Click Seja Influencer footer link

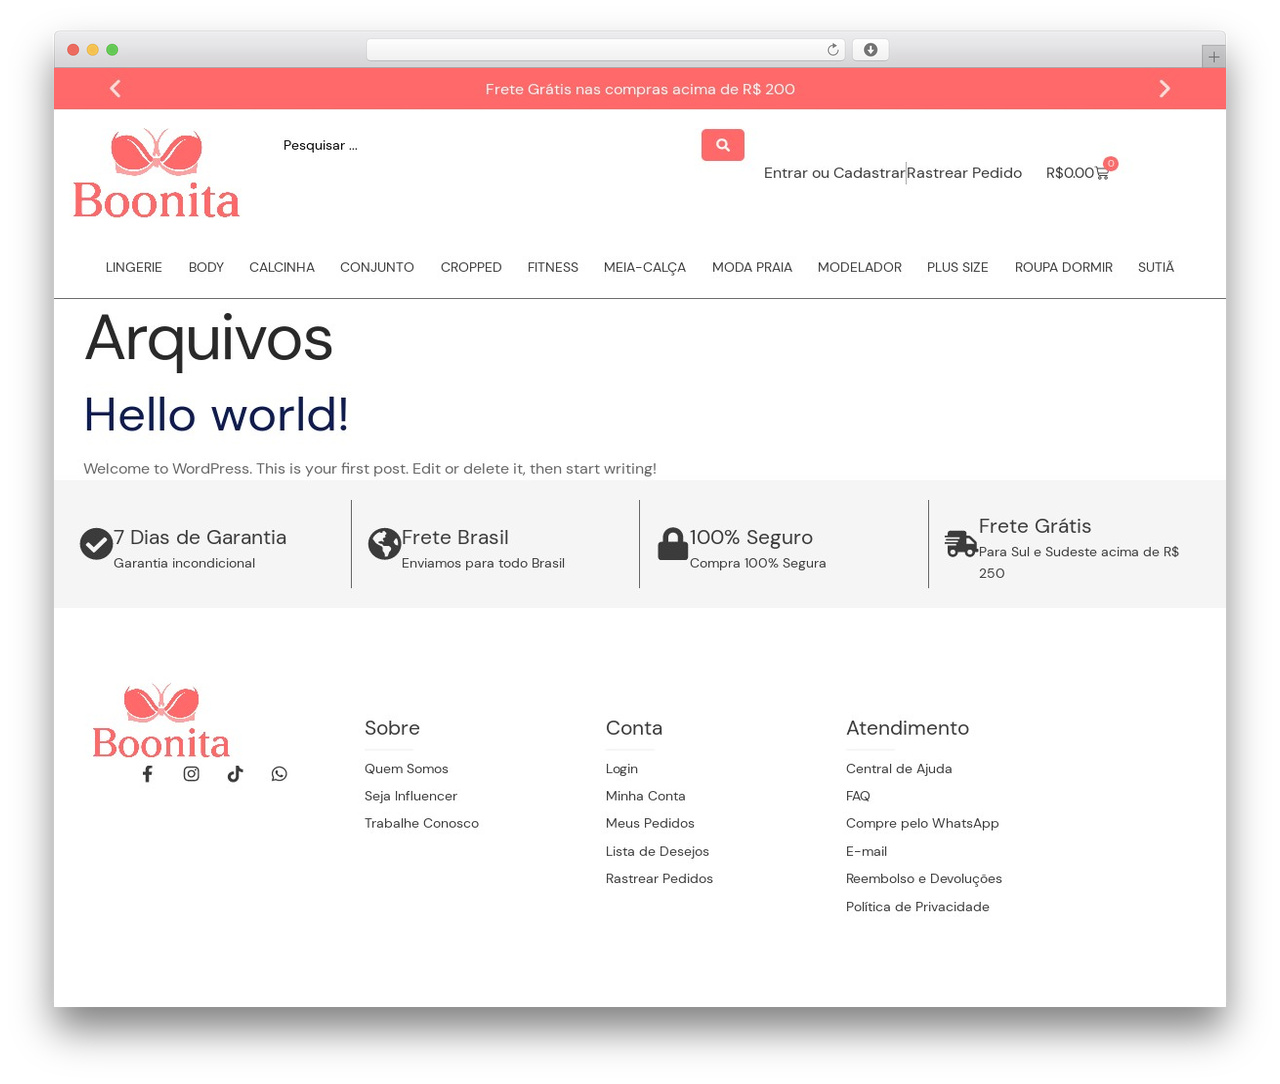click(411, 796)
